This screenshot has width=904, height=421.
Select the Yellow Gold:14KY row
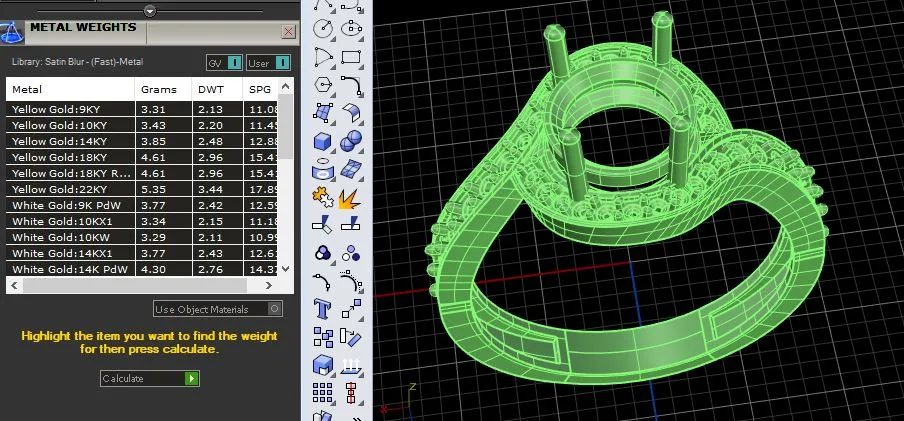[142, 141]
